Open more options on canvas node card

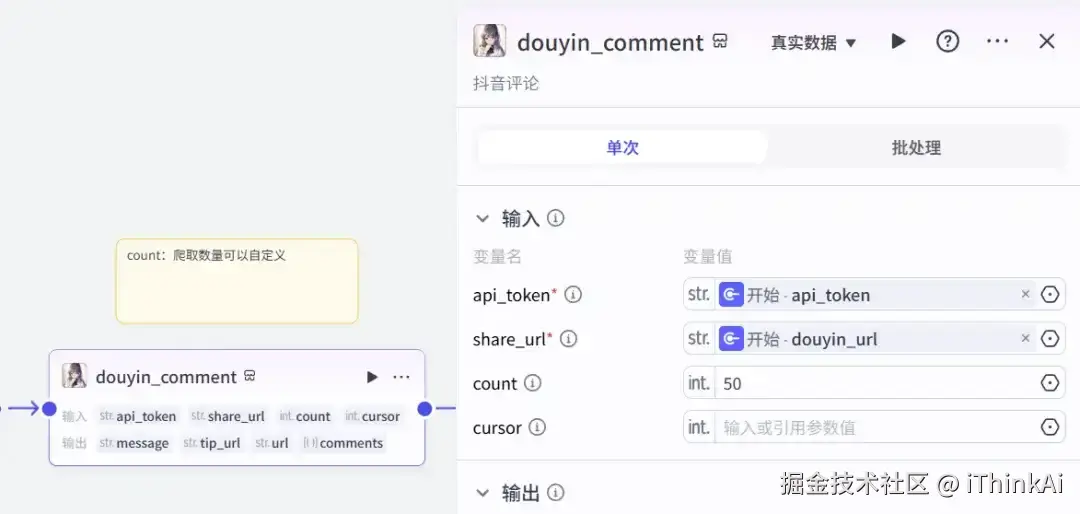click(402, 377)
